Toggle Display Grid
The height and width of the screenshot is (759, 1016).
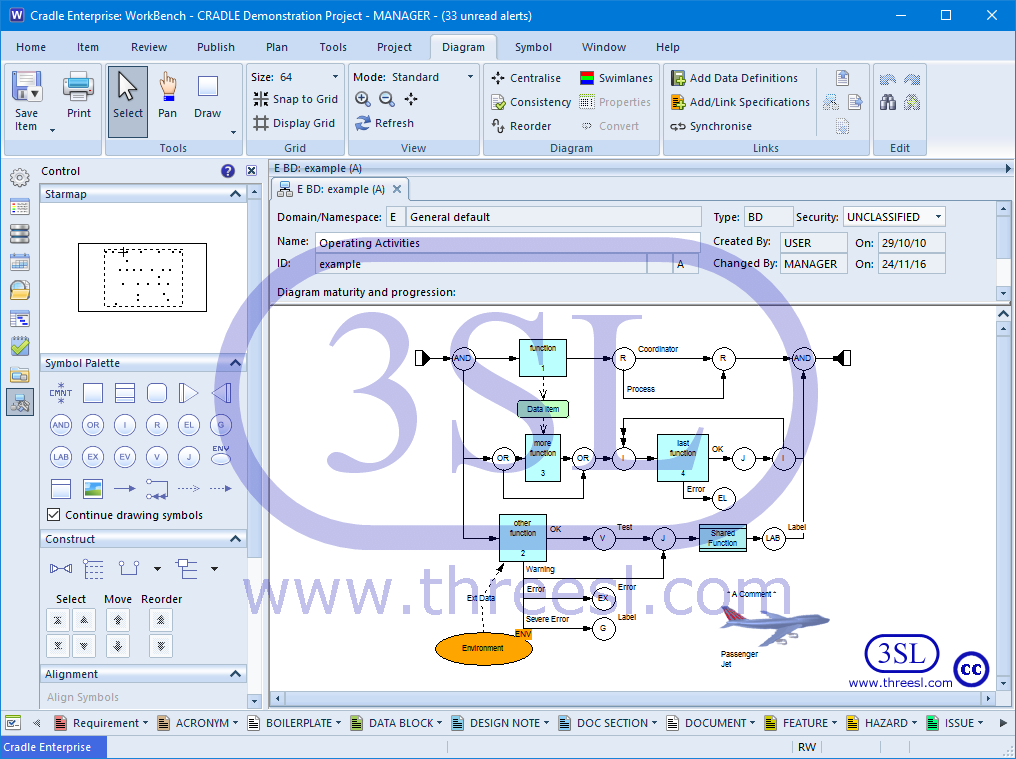(294, 123)
